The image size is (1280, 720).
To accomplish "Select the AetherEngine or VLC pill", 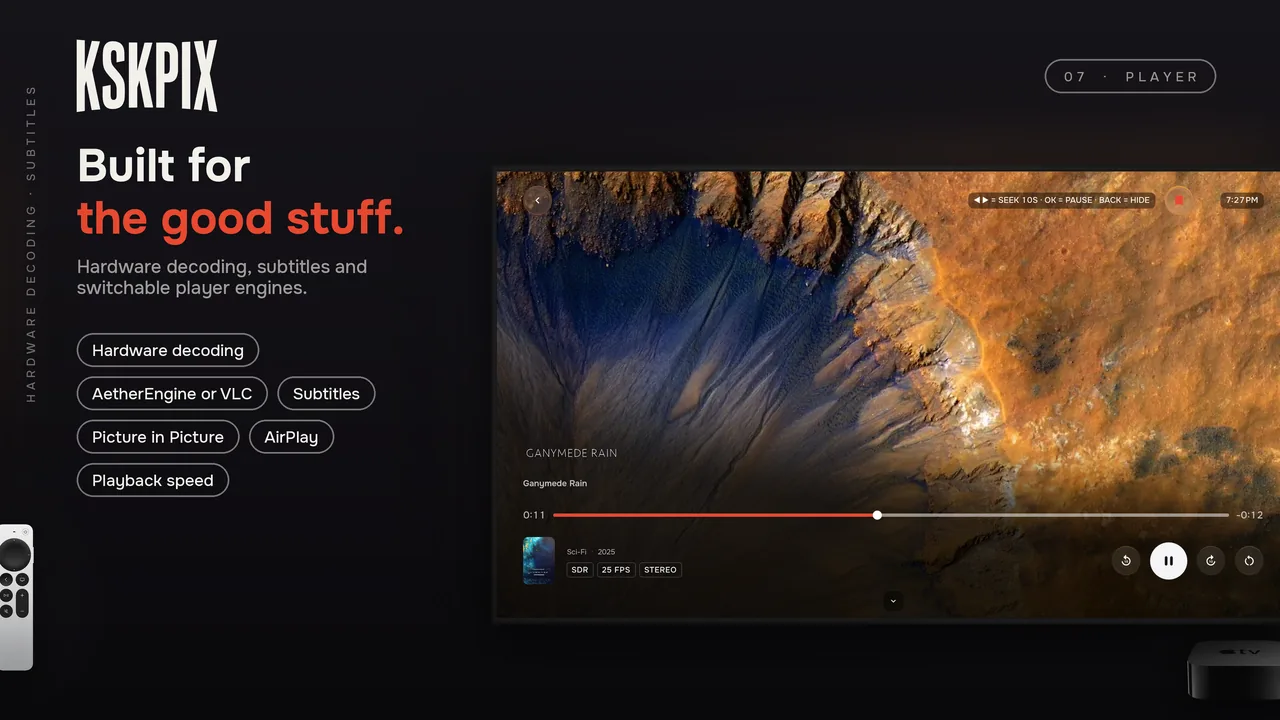I will tap(172, 394).
